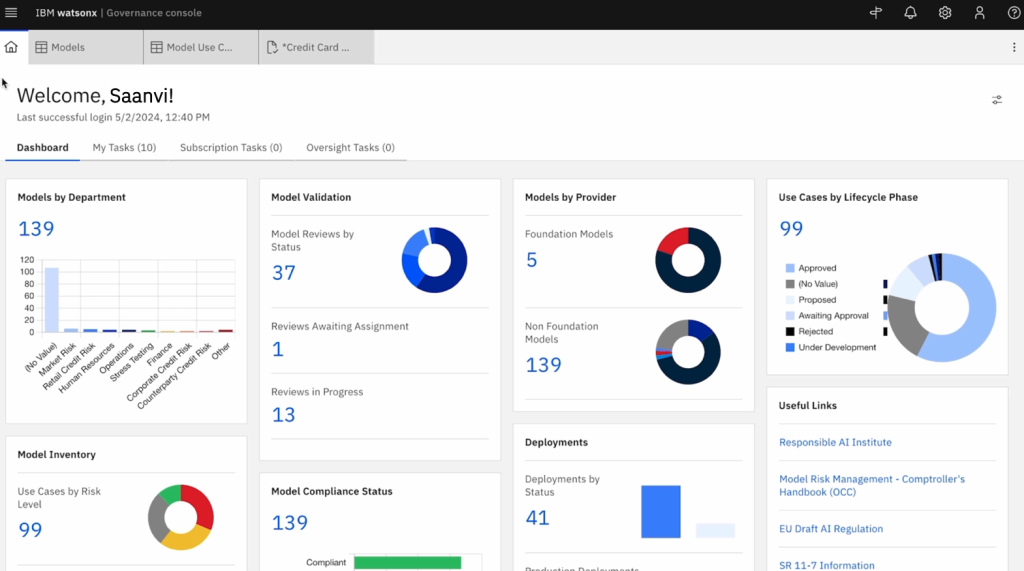Screen dimensions: 1024x571
Task: Click the table icon on Models tab
Action: (x=41, y=47)
